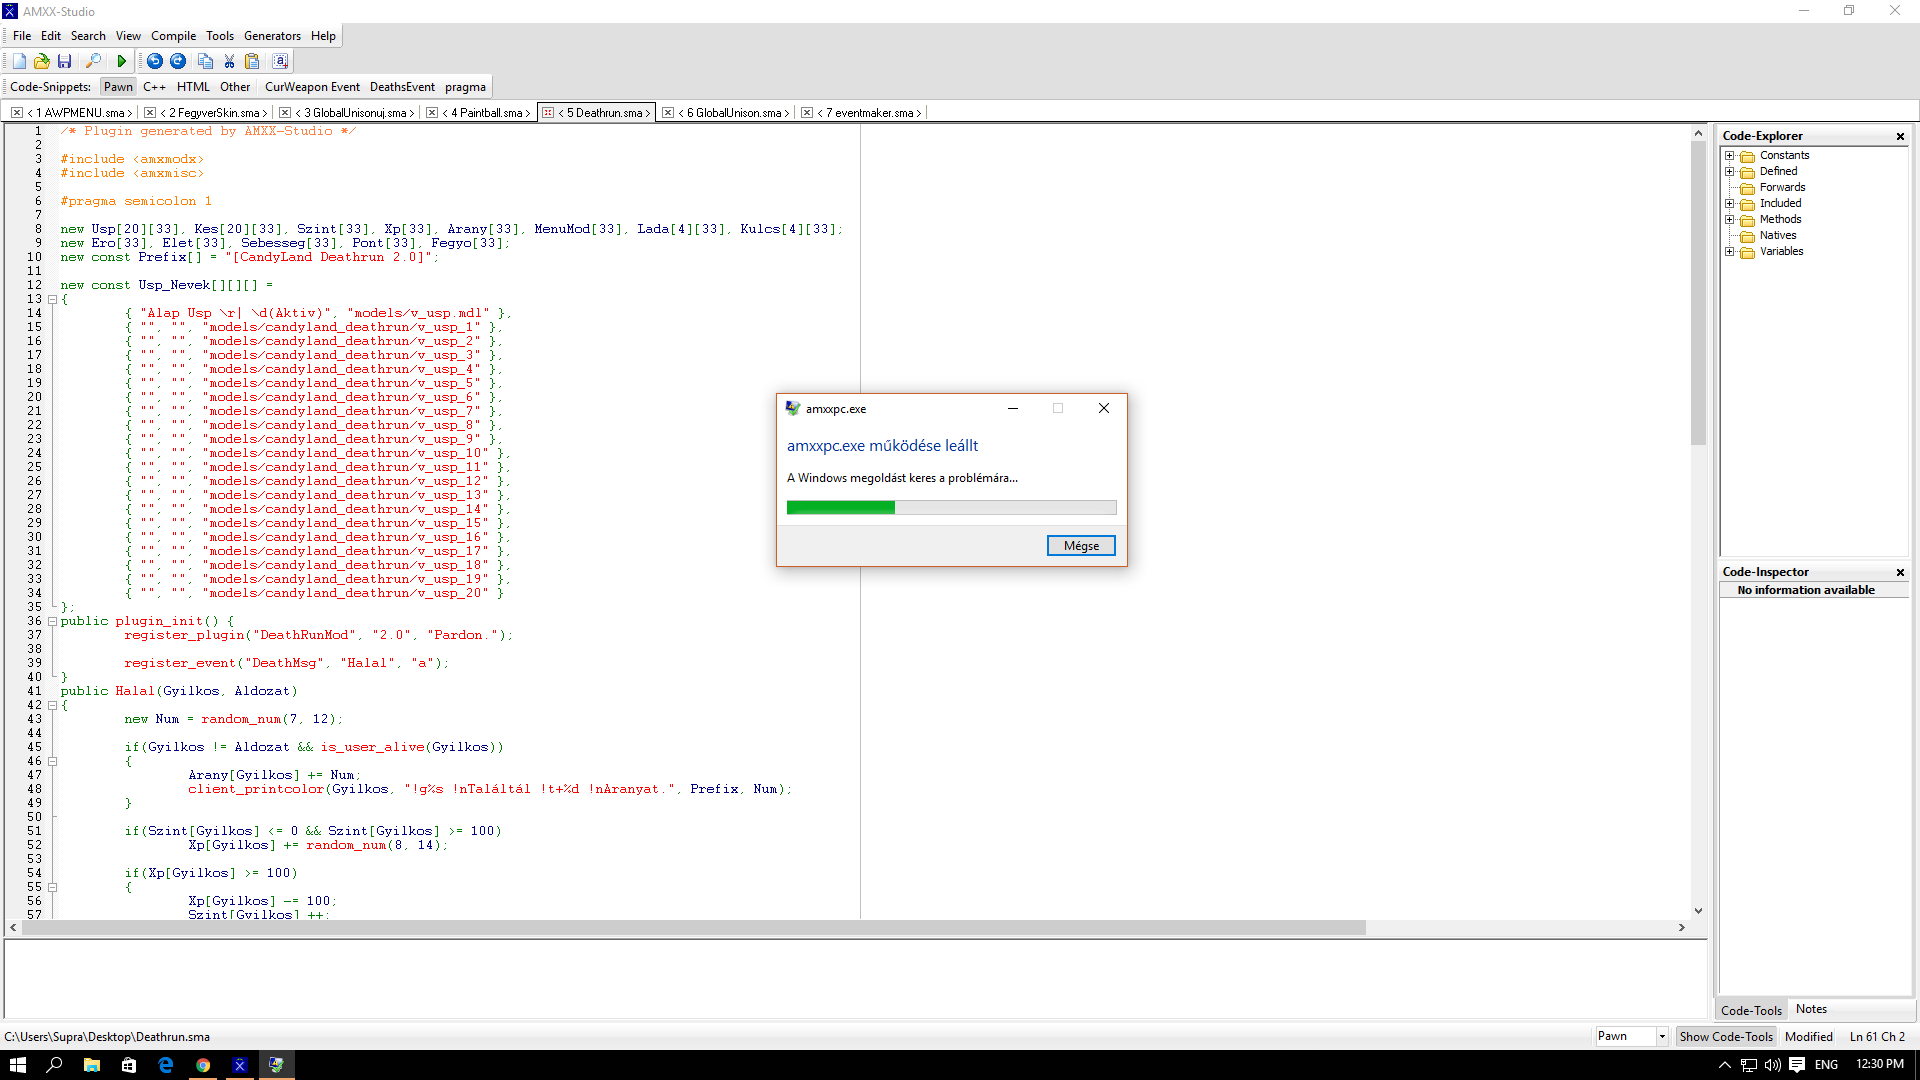Switch to the 4 Paintball.sma tab
This screenshot has width=1920, height=1080.
pyautogui.click(x=486, y=113)
